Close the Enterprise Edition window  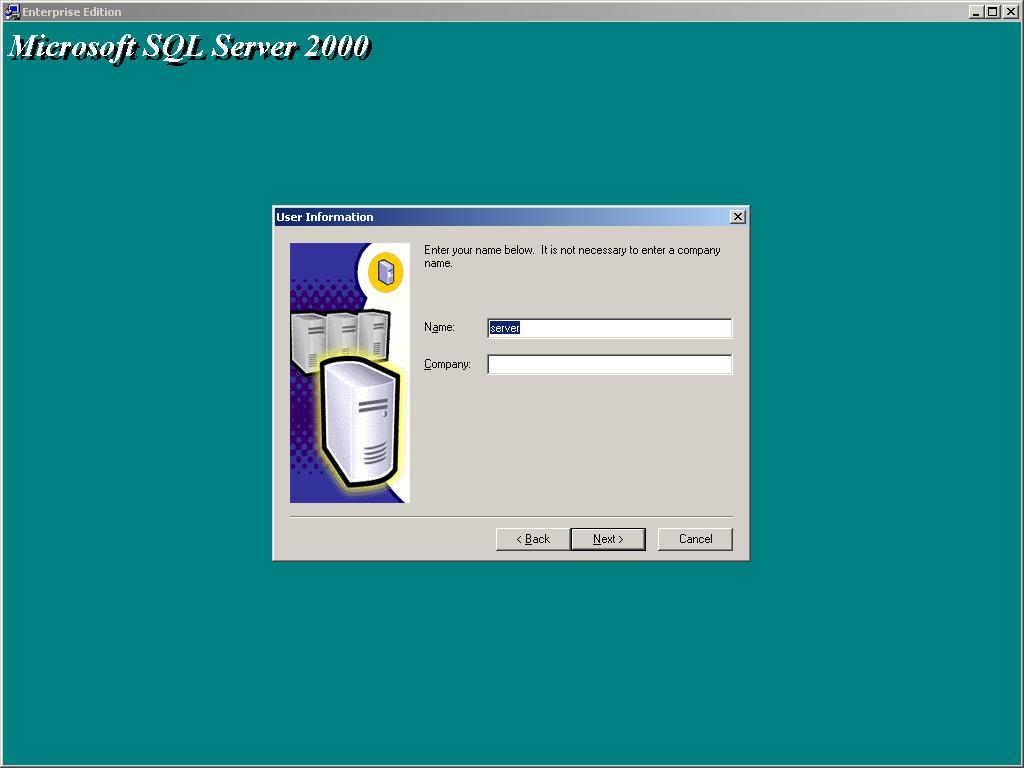click(1010, 12)
